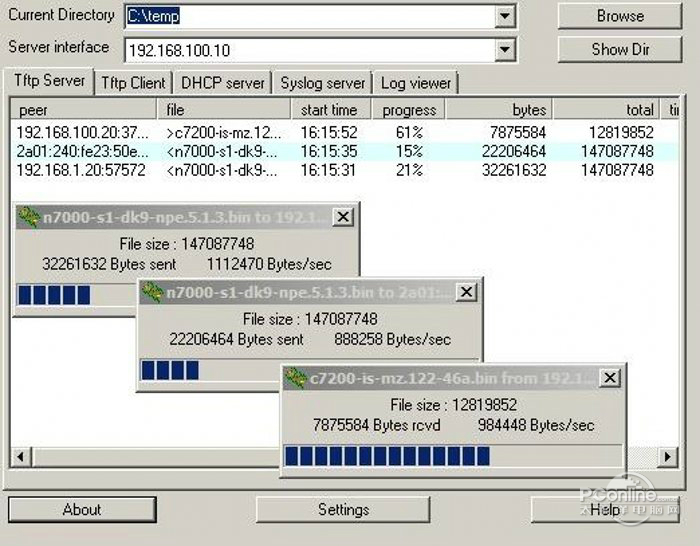Expand the Server interface dropdown

(x=505, y=50)
